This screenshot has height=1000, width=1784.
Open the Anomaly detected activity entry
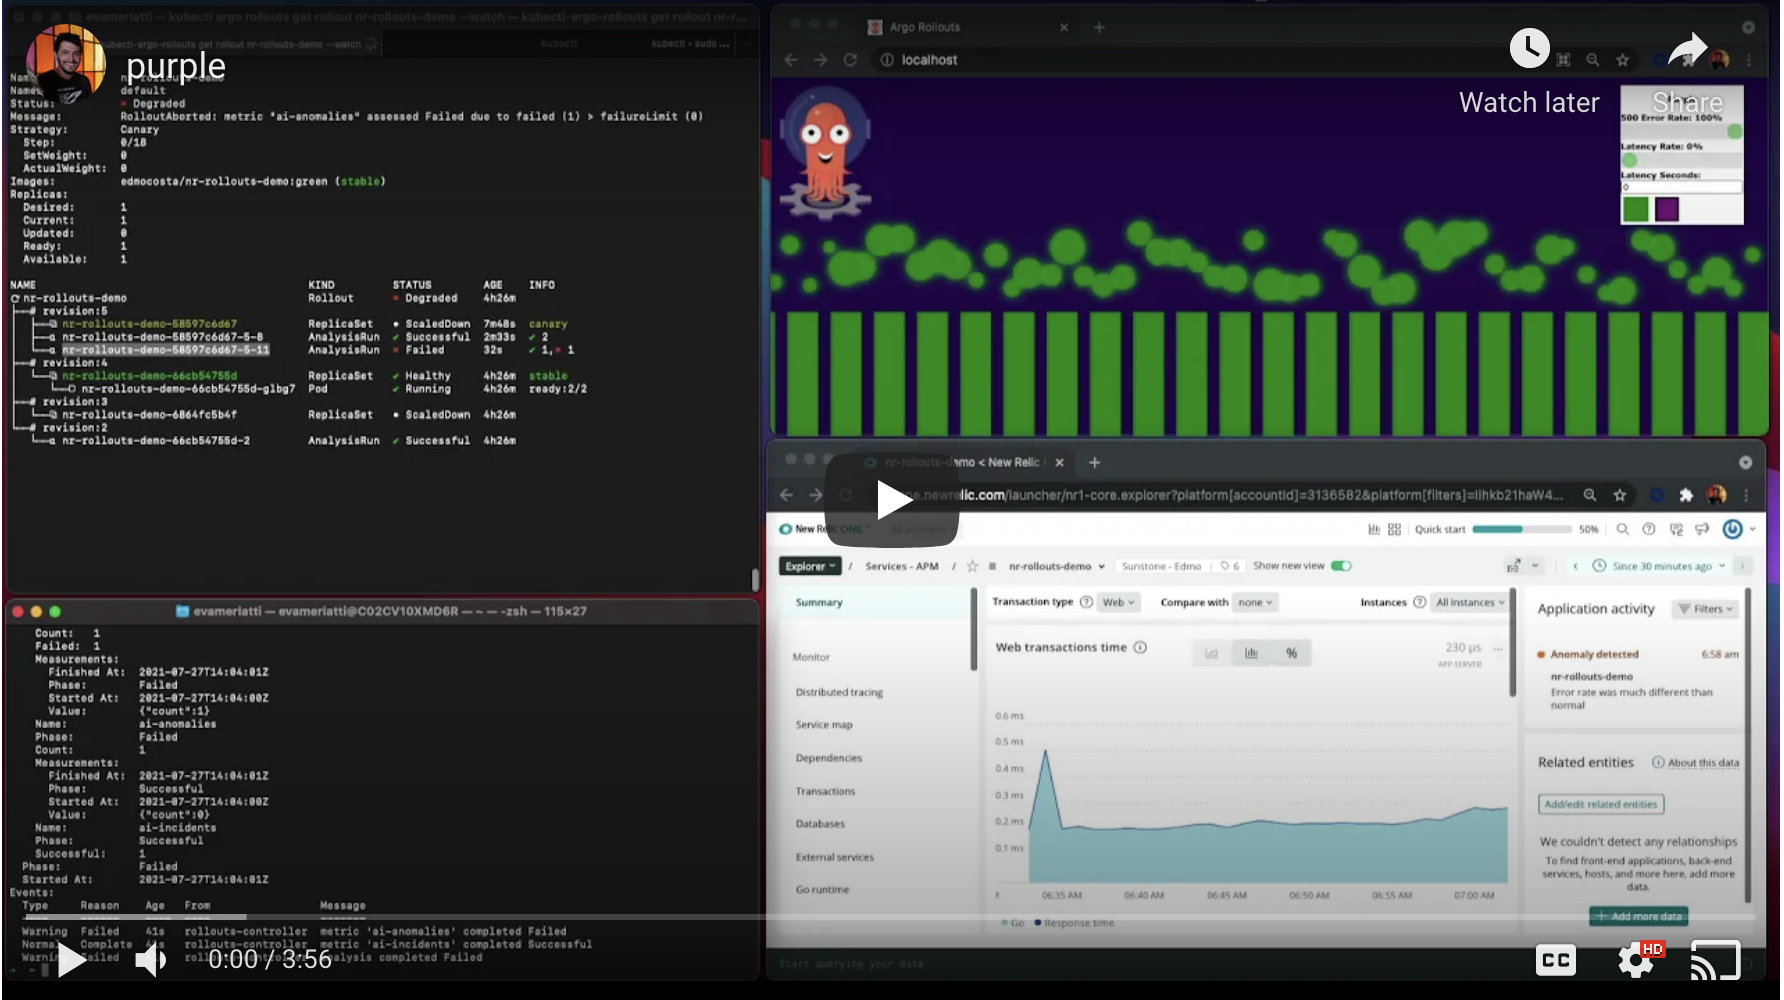click(1638, 679)
